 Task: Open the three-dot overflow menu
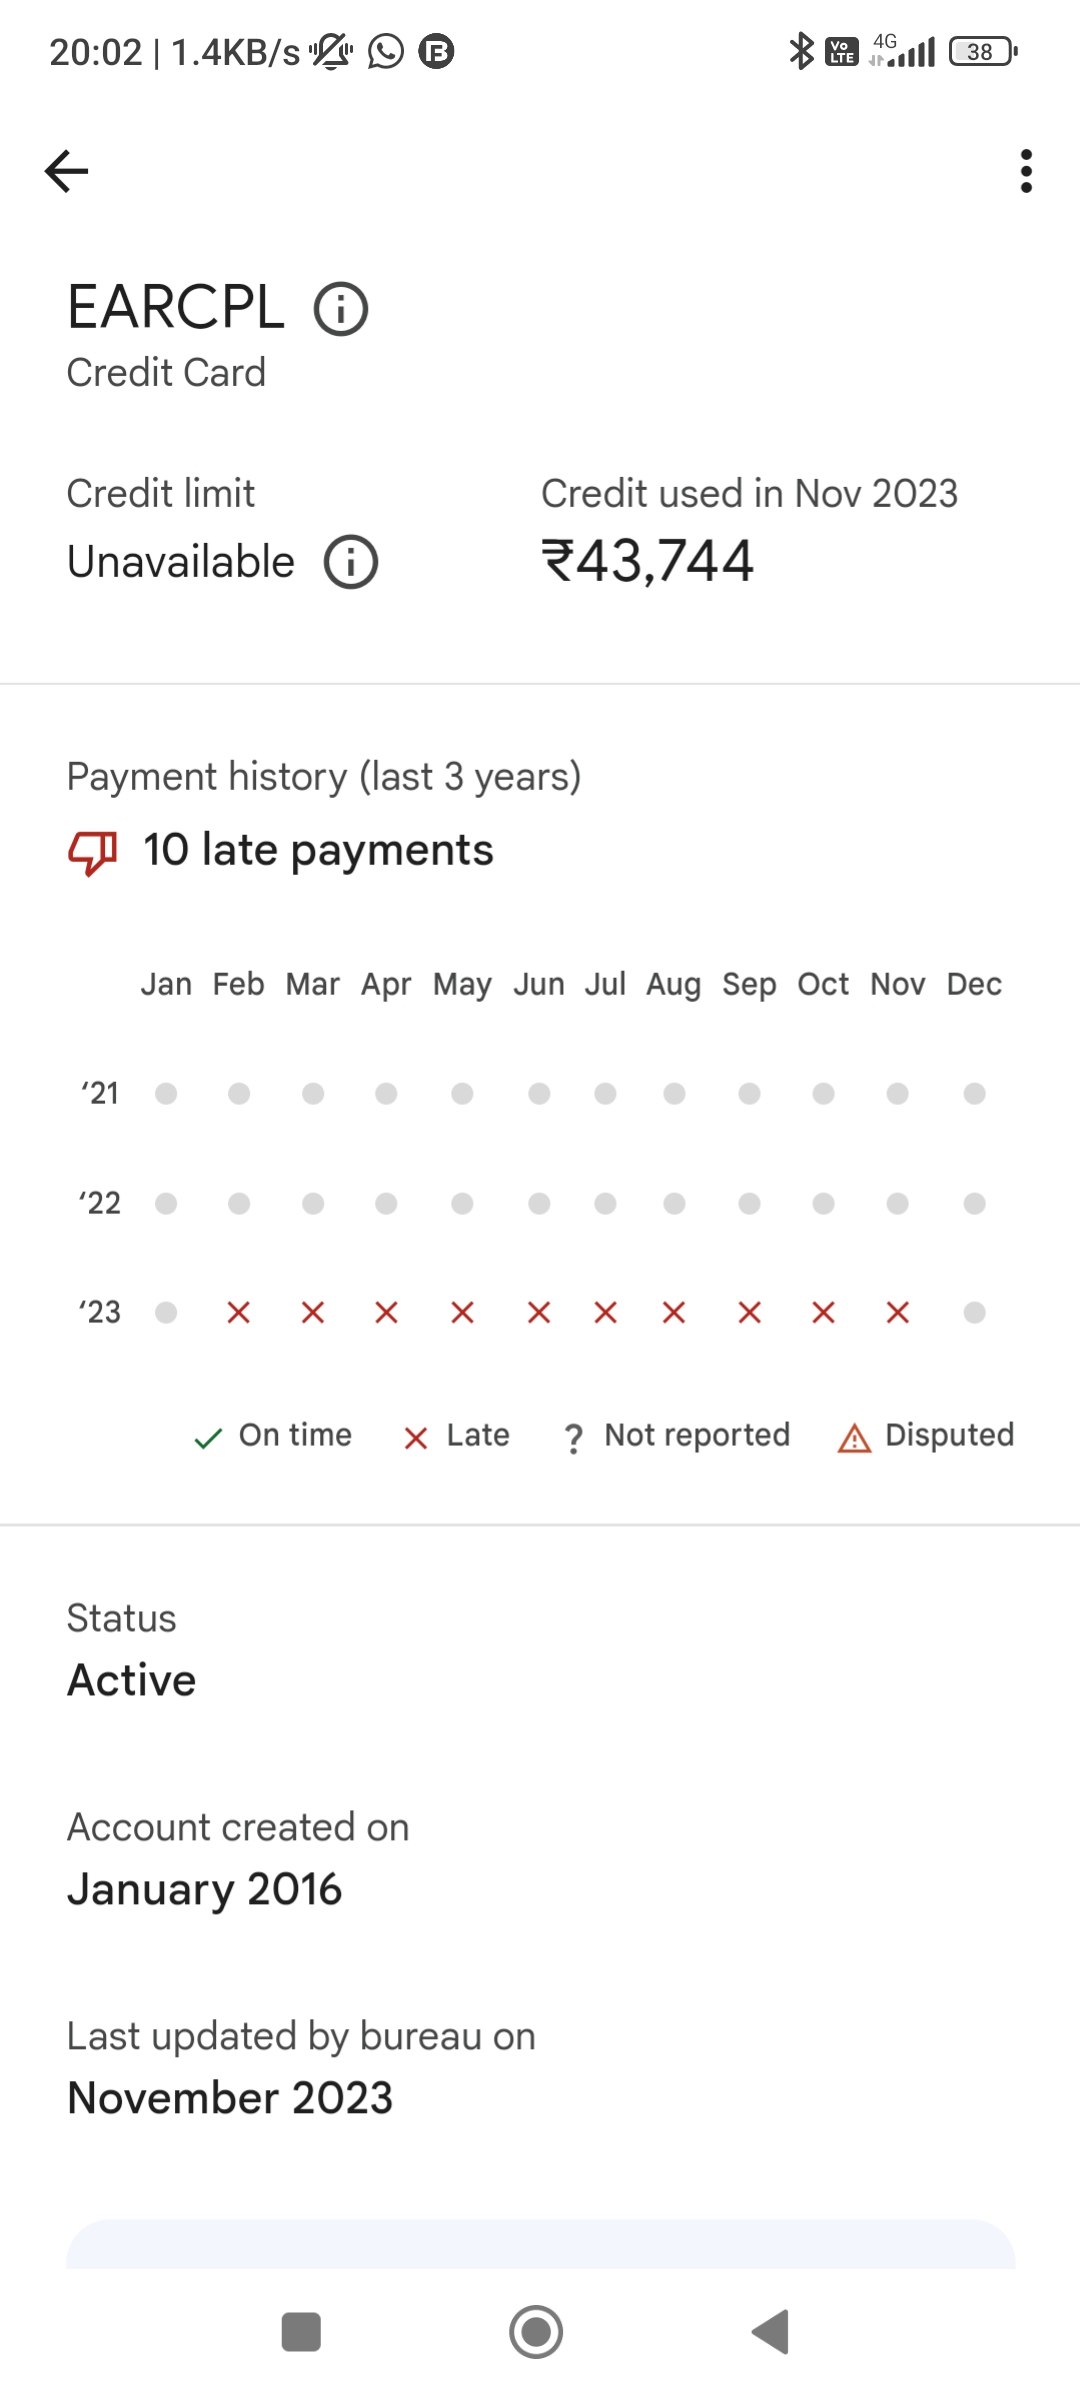(1025, 171)
